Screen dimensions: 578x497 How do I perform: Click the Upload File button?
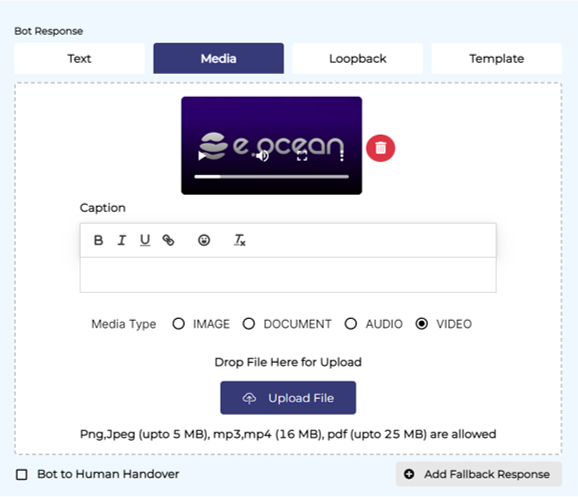tap(288, 398)
